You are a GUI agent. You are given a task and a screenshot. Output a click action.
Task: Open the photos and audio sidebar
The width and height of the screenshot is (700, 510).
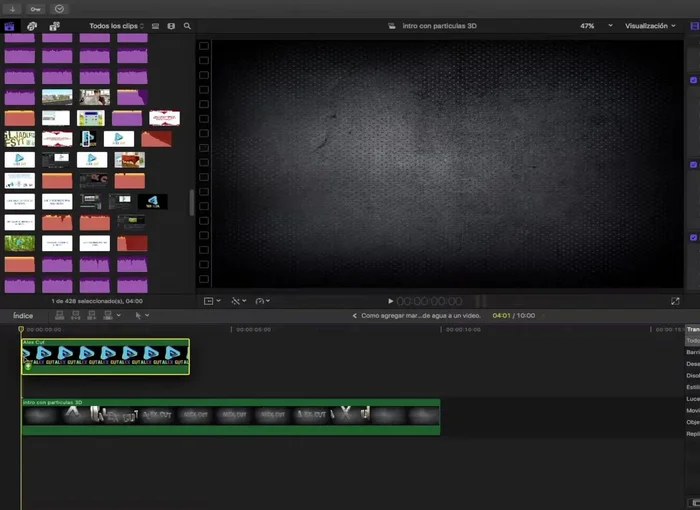[x=32, y=26]
